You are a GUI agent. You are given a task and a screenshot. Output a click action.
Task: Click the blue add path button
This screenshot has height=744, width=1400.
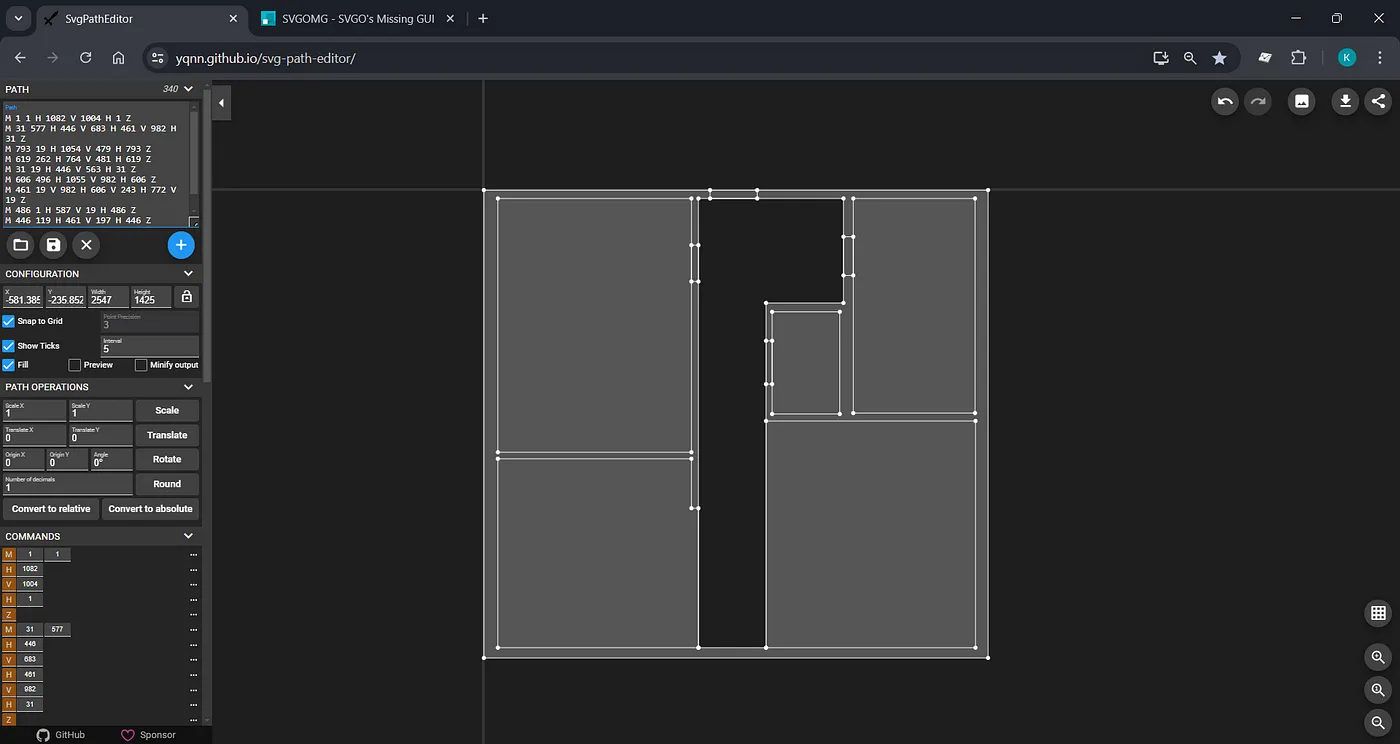[x=181, y=245]
